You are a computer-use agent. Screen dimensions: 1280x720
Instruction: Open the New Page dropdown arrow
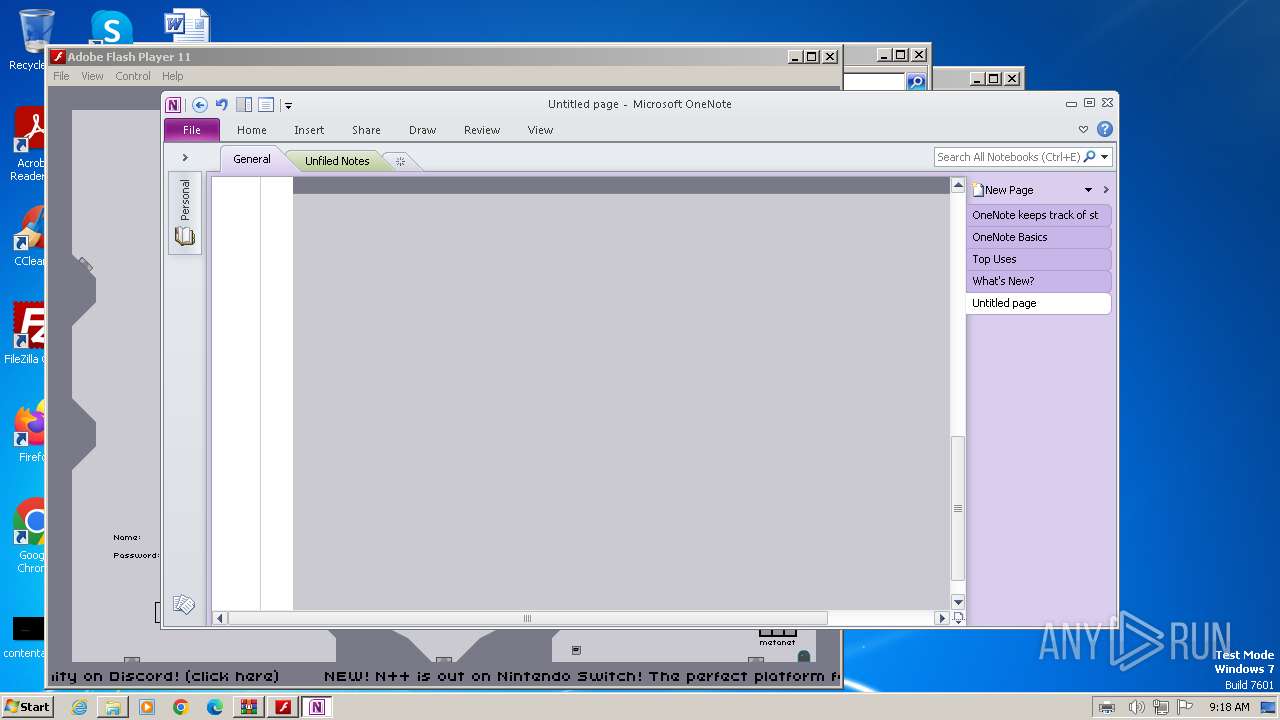pos(1088,190)
